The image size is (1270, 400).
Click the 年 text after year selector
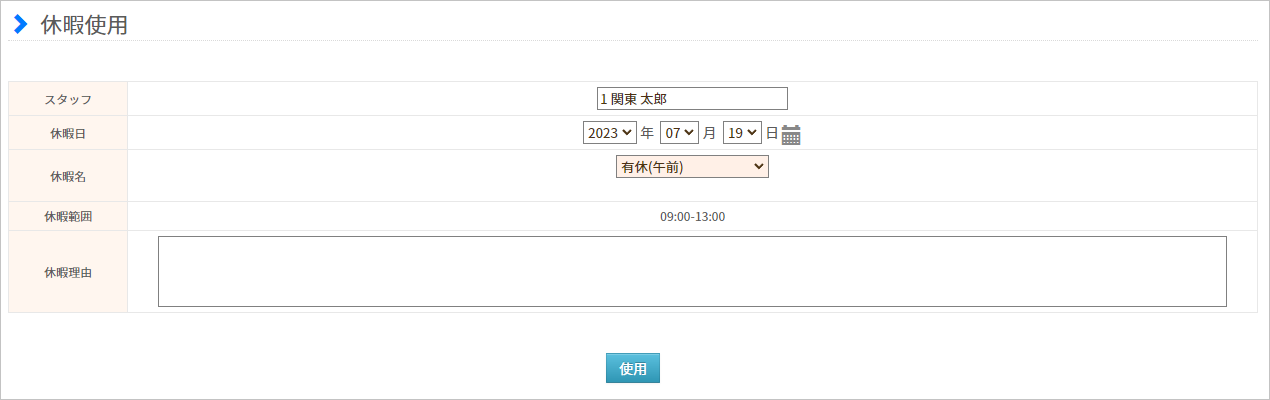647,132
